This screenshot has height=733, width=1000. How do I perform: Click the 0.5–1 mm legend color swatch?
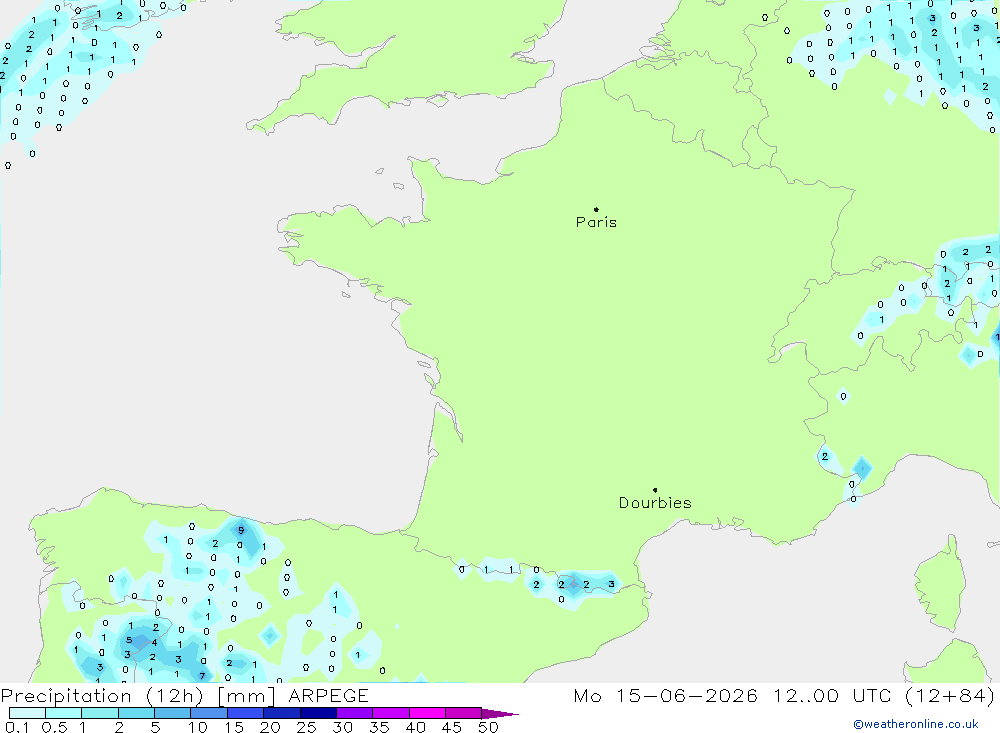coord(64,713)
